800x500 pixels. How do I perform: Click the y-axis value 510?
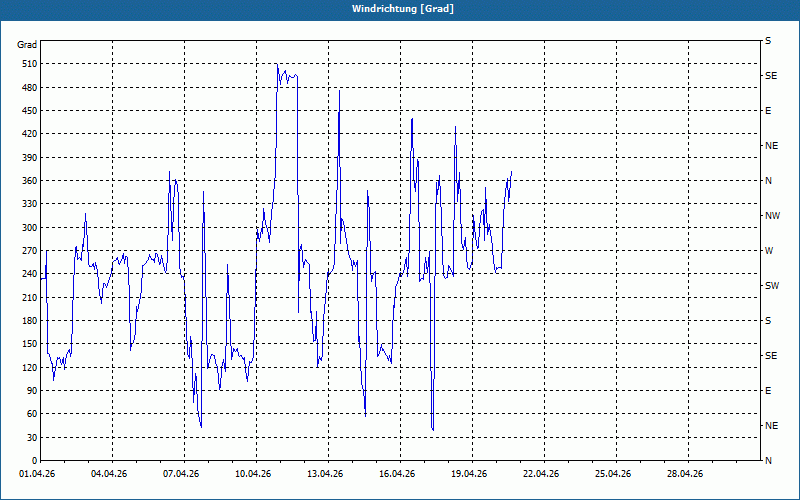pos(30,64)
